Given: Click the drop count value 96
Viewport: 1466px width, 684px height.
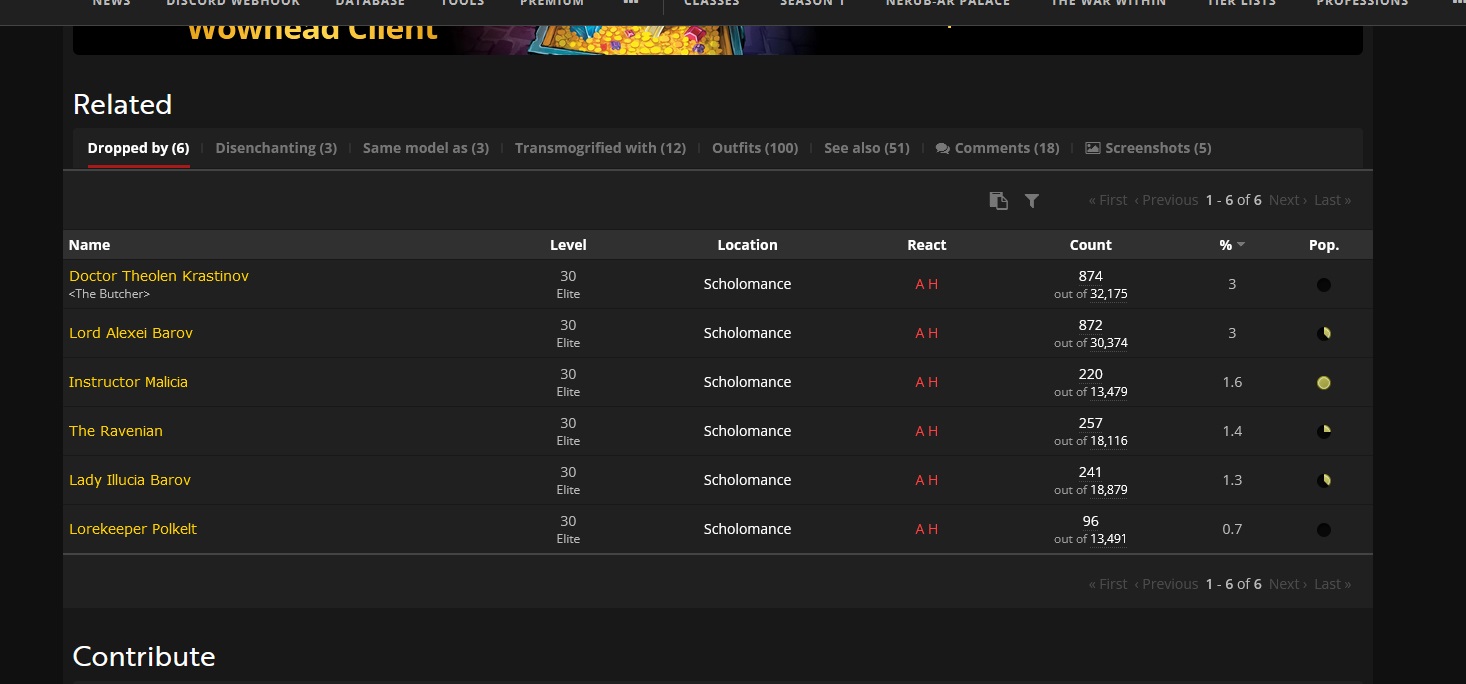Looking at the screenshot, I should point(1091,521).
